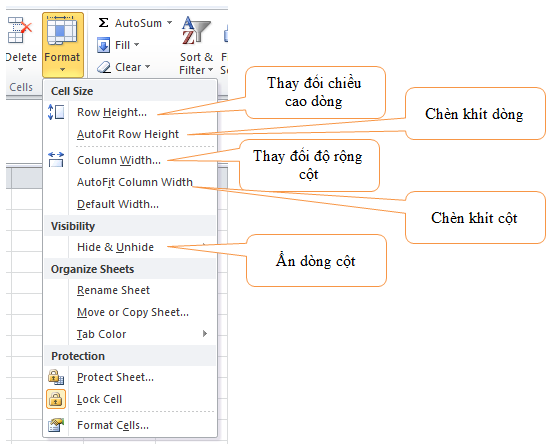Click the AutoSum sigma icon
Screen dimensions: 556x445
point(103,23)
